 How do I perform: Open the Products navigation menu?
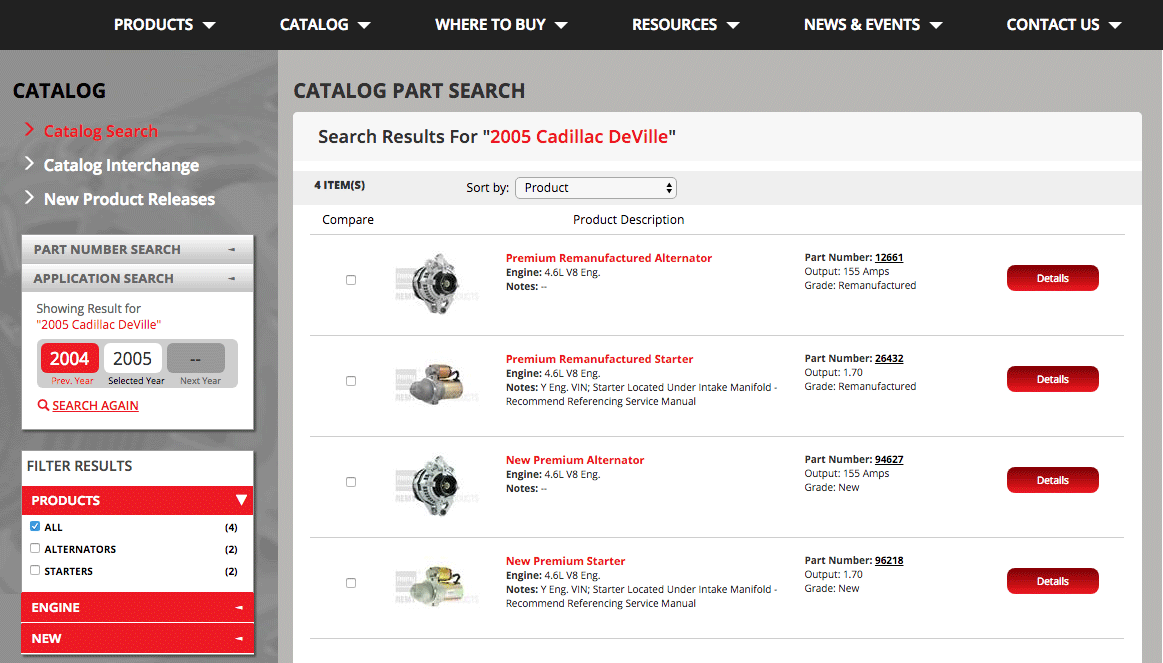point(164,24)
